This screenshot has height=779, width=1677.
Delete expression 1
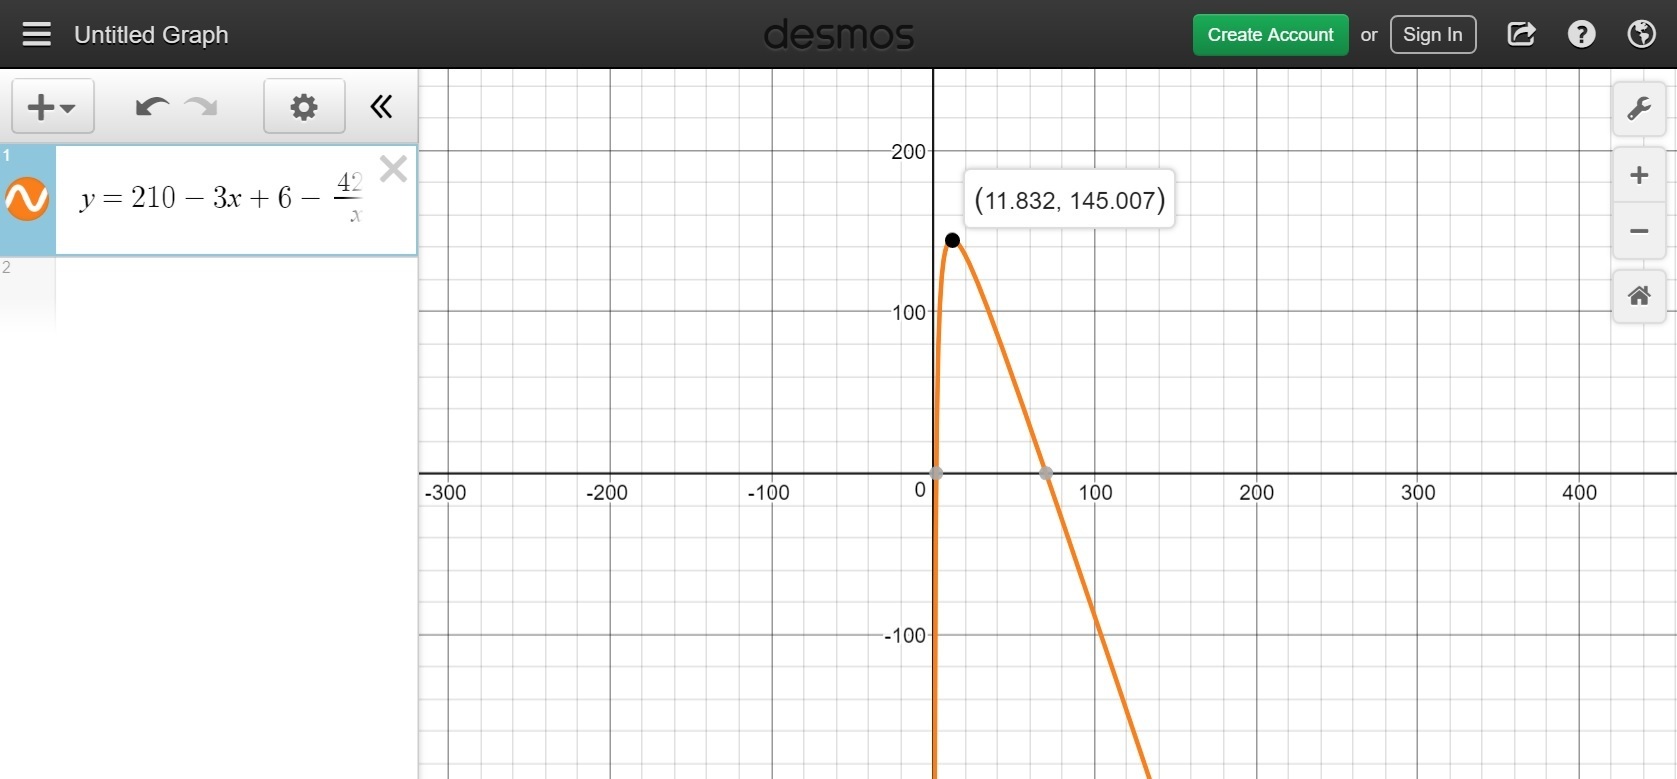(394, 169)
